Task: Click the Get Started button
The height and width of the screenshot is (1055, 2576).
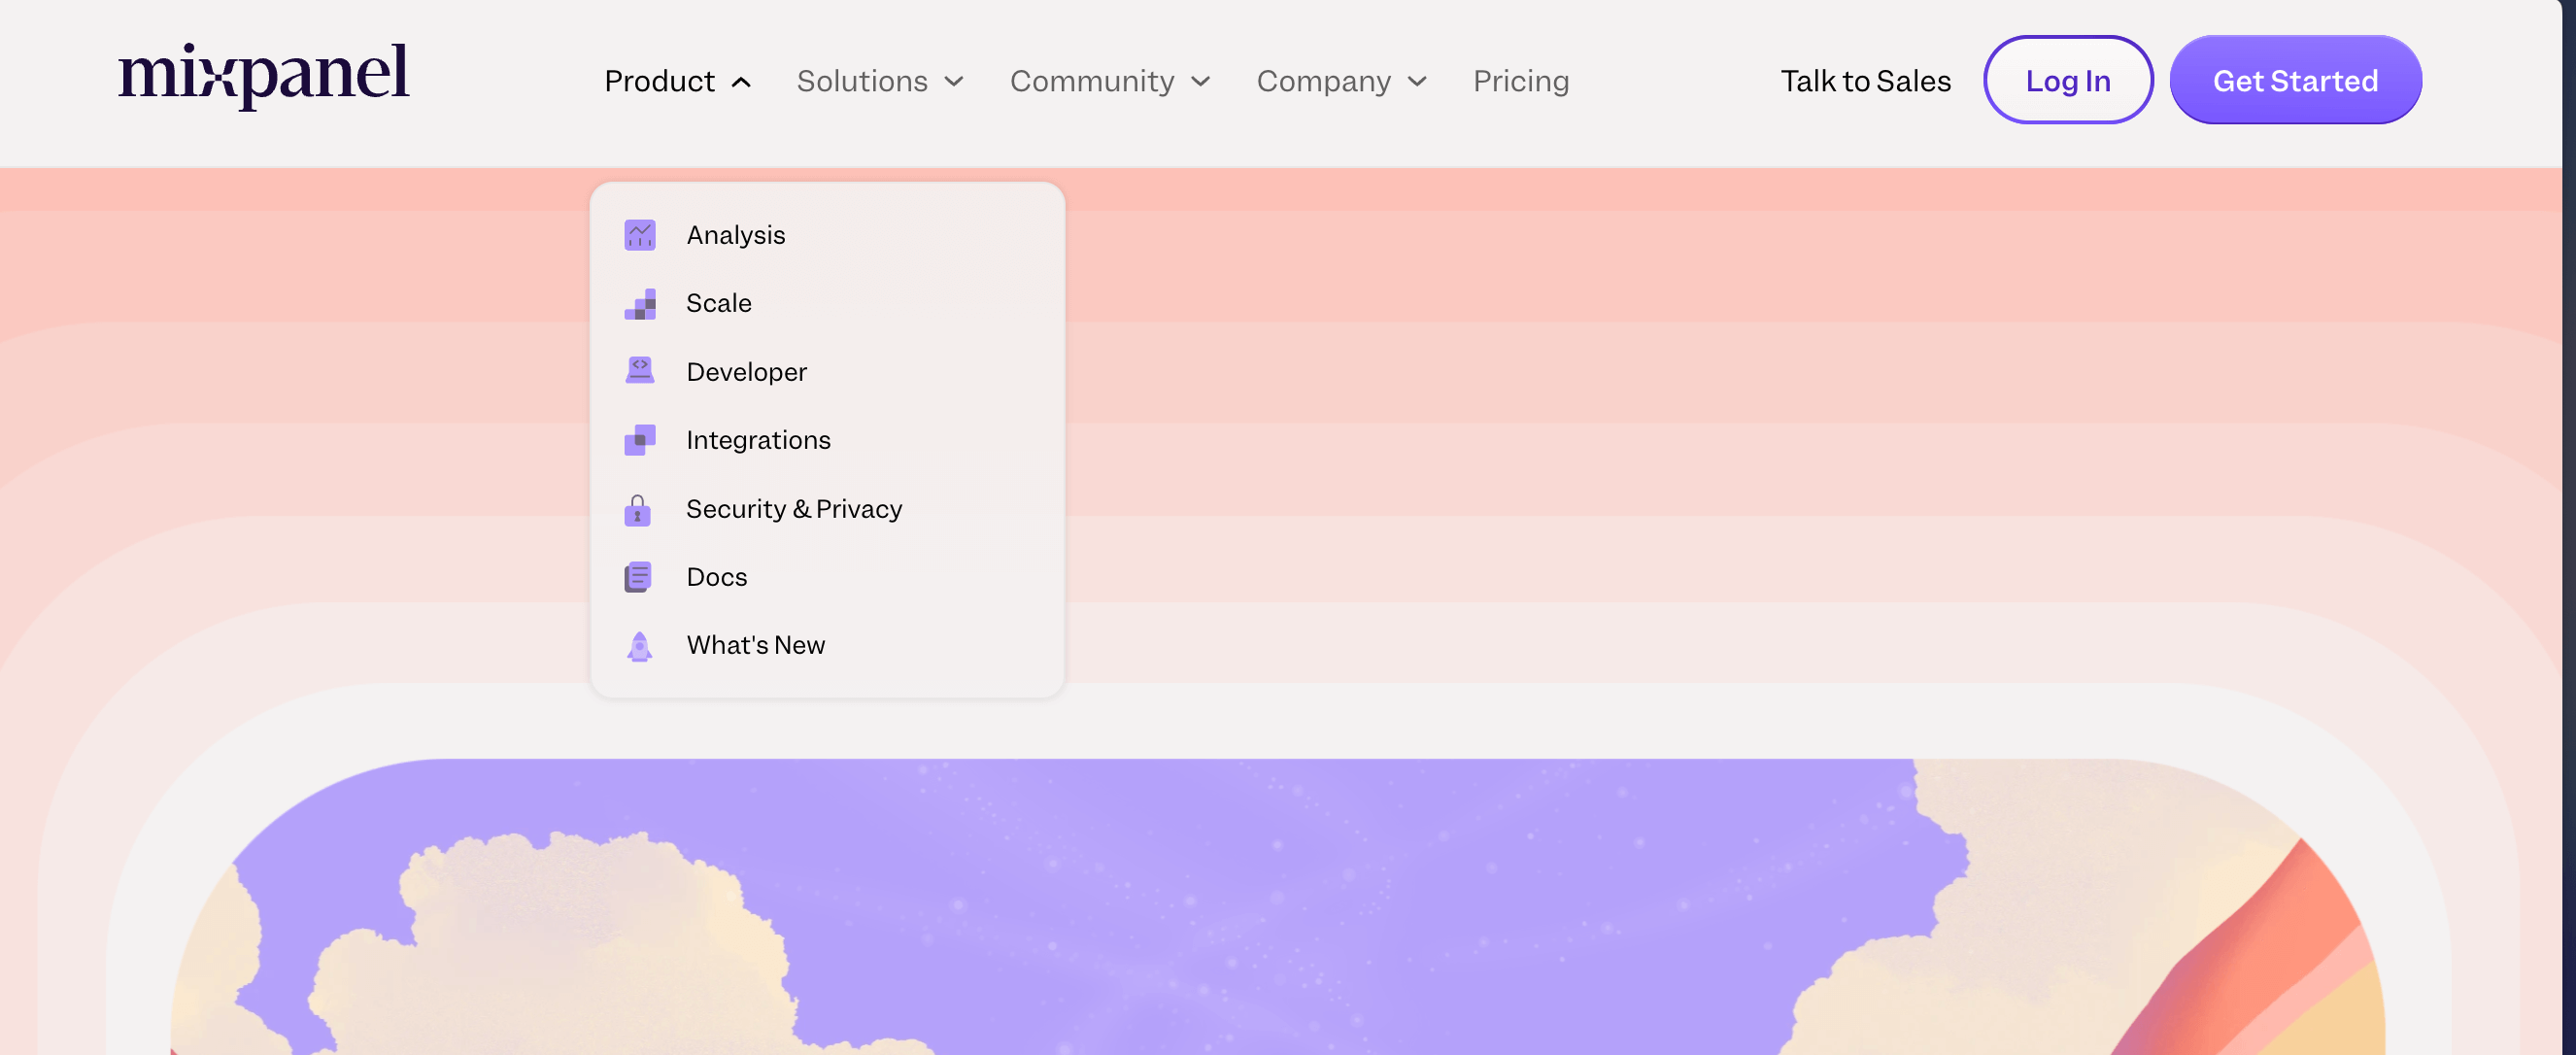Action: point(2295,80)
